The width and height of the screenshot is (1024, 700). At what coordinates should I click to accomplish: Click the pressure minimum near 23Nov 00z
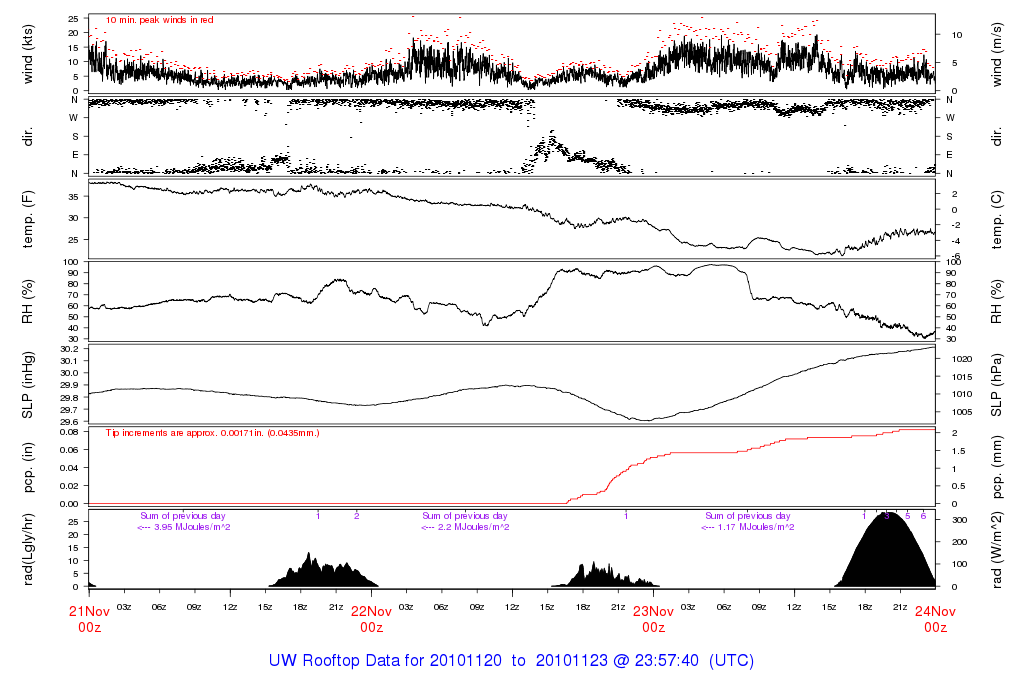(x=645, y=420)
